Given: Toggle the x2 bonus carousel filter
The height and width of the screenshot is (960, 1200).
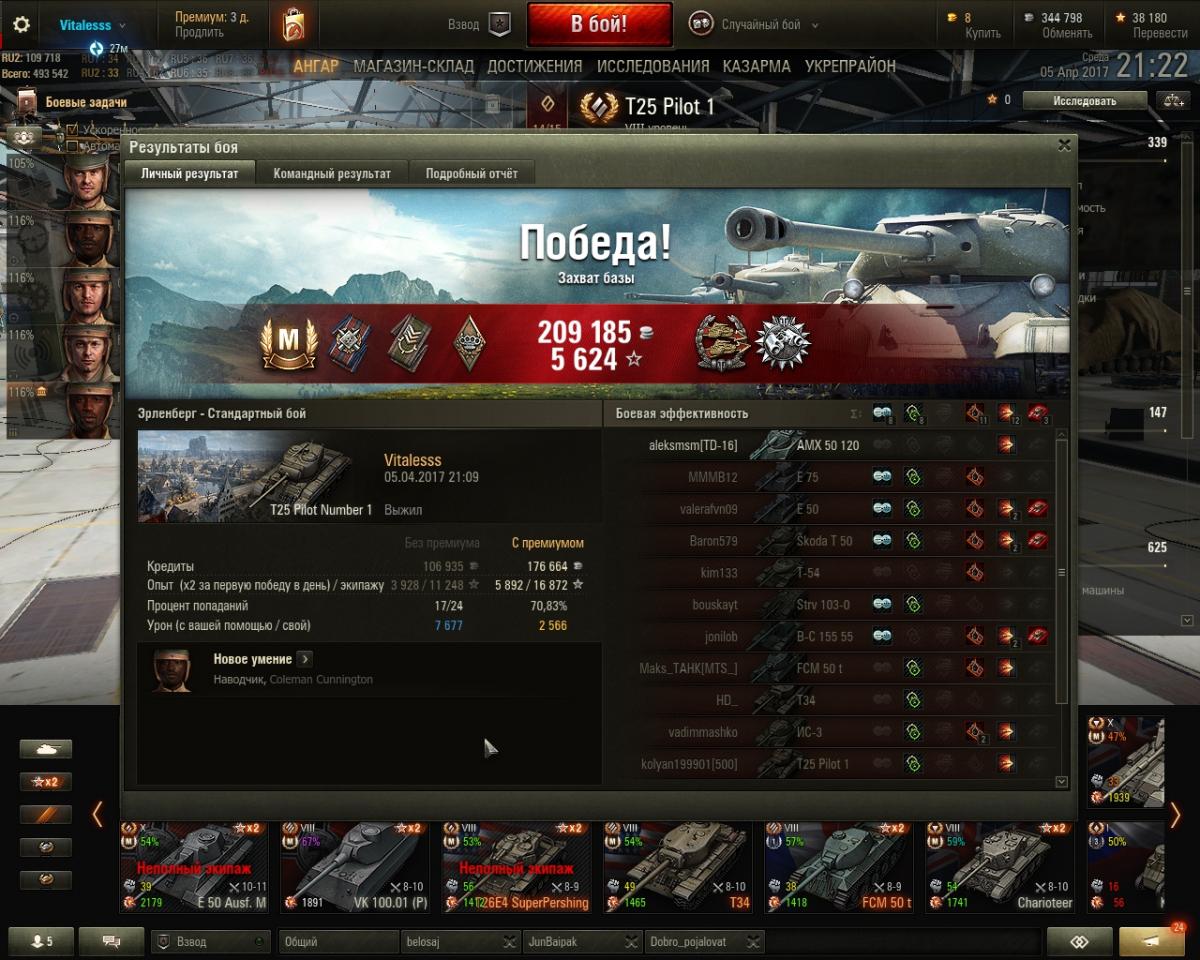Looking at the screenshot, I should click(x=45, y=782).
